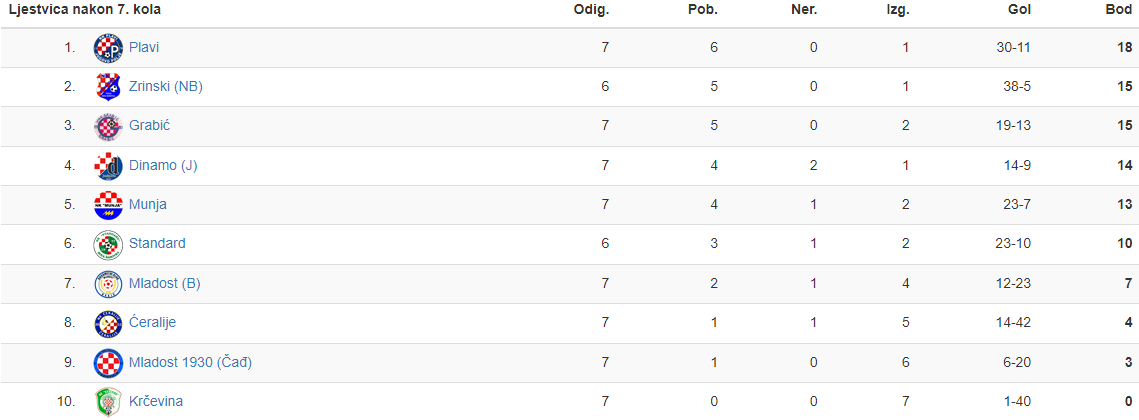1139x420 pixels.
Task: Click the Ćeralije club crest icon
Action: [108, 323]
